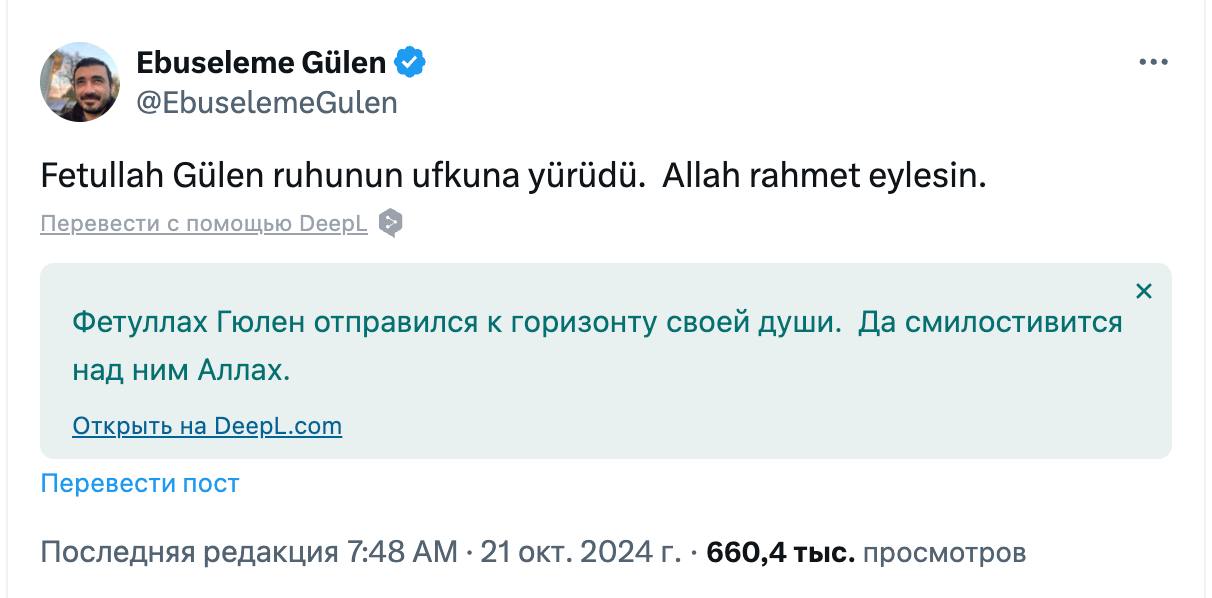Click the phrase "Allah rahmet eylesin."
This screenshot has width=1212, height=598.
[x=825, y=176]
